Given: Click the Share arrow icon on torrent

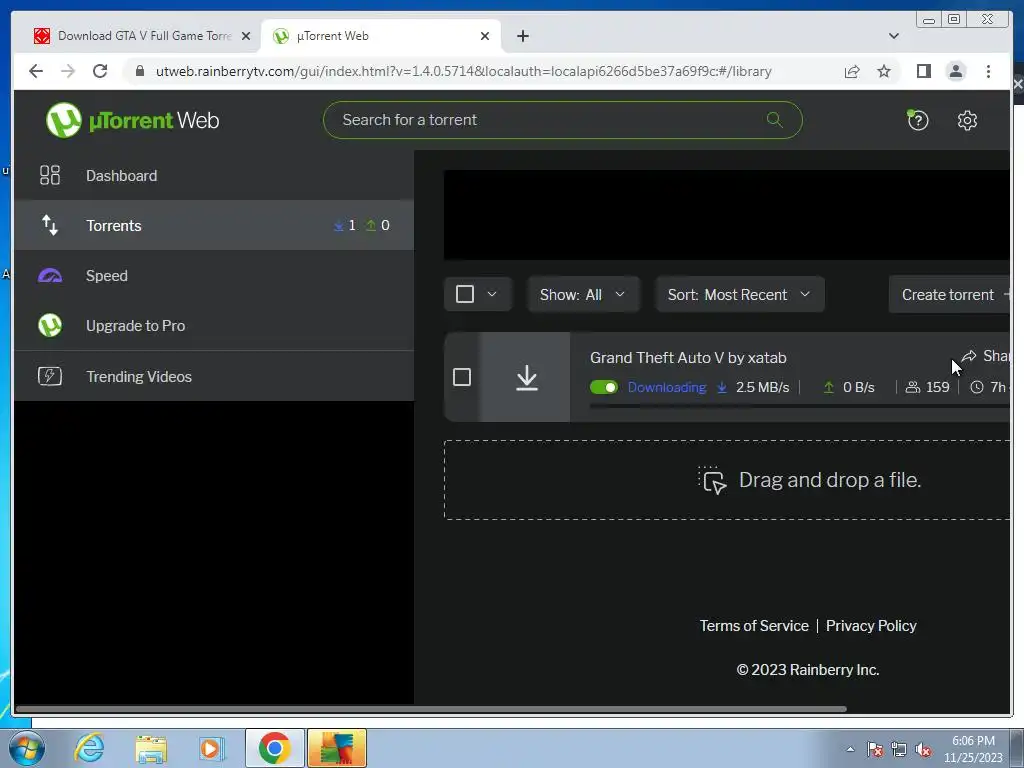Looking at the screenshot, I should (968, 356).
